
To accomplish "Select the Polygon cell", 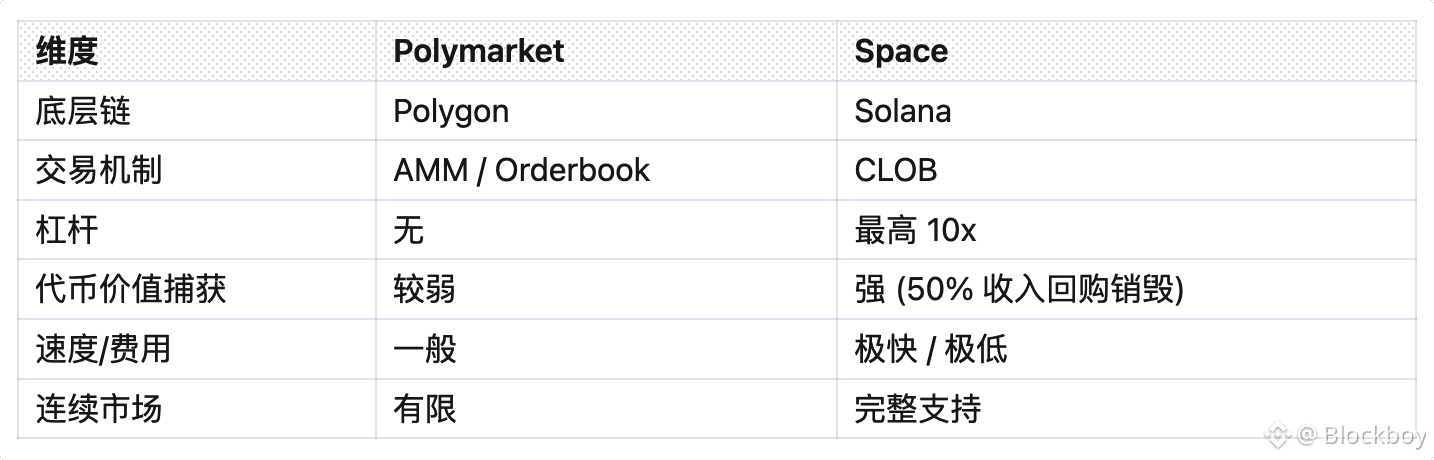I will pyautogui.click(x=451, y=111).
